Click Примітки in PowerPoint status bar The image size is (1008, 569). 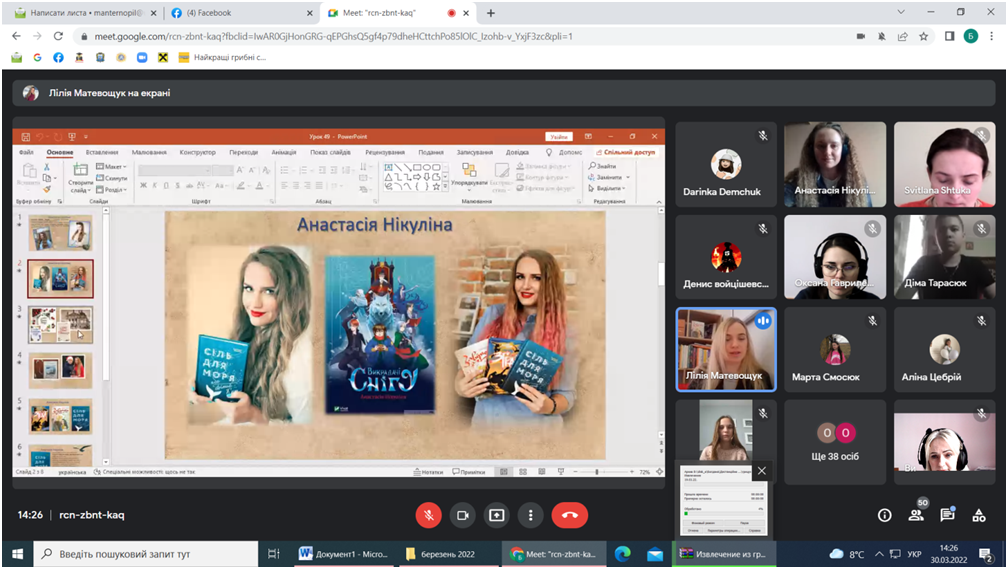pos(469,472)
